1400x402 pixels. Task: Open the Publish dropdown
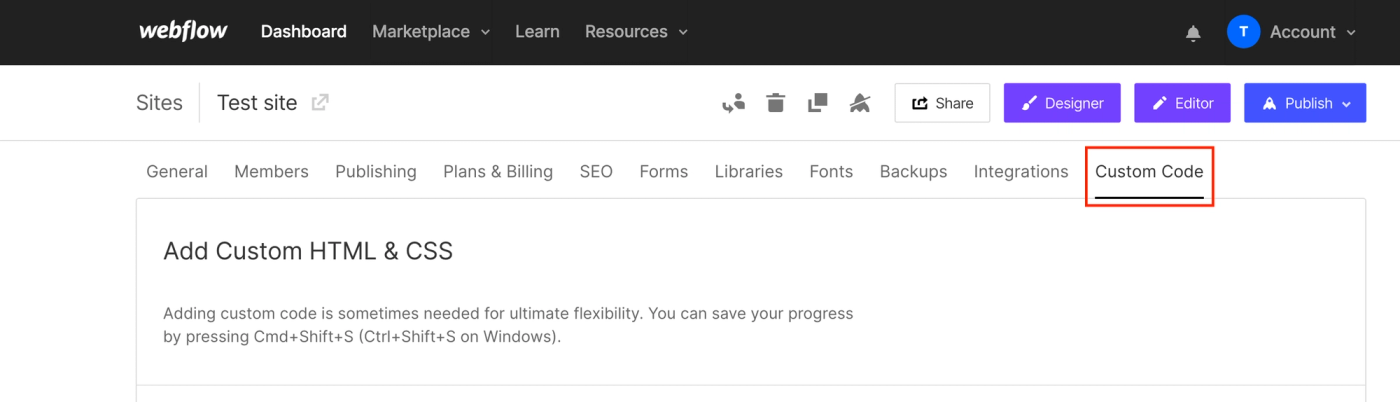1304,103
